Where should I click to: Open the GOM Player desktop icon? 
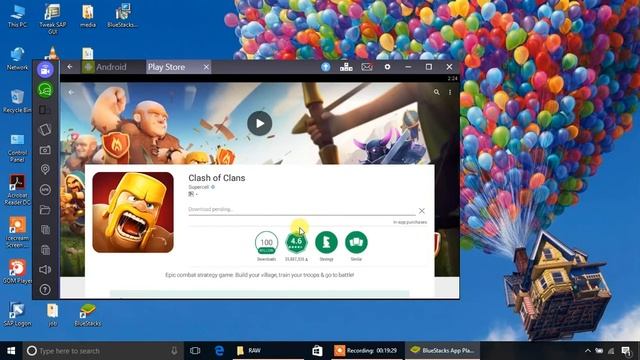click(17, 271)
